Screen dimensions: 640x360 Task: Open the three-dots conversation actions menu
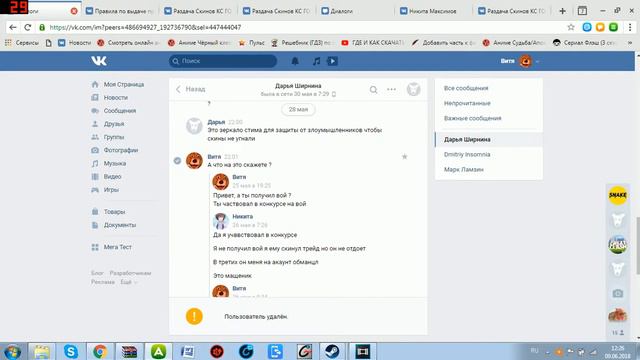[391, 89]
